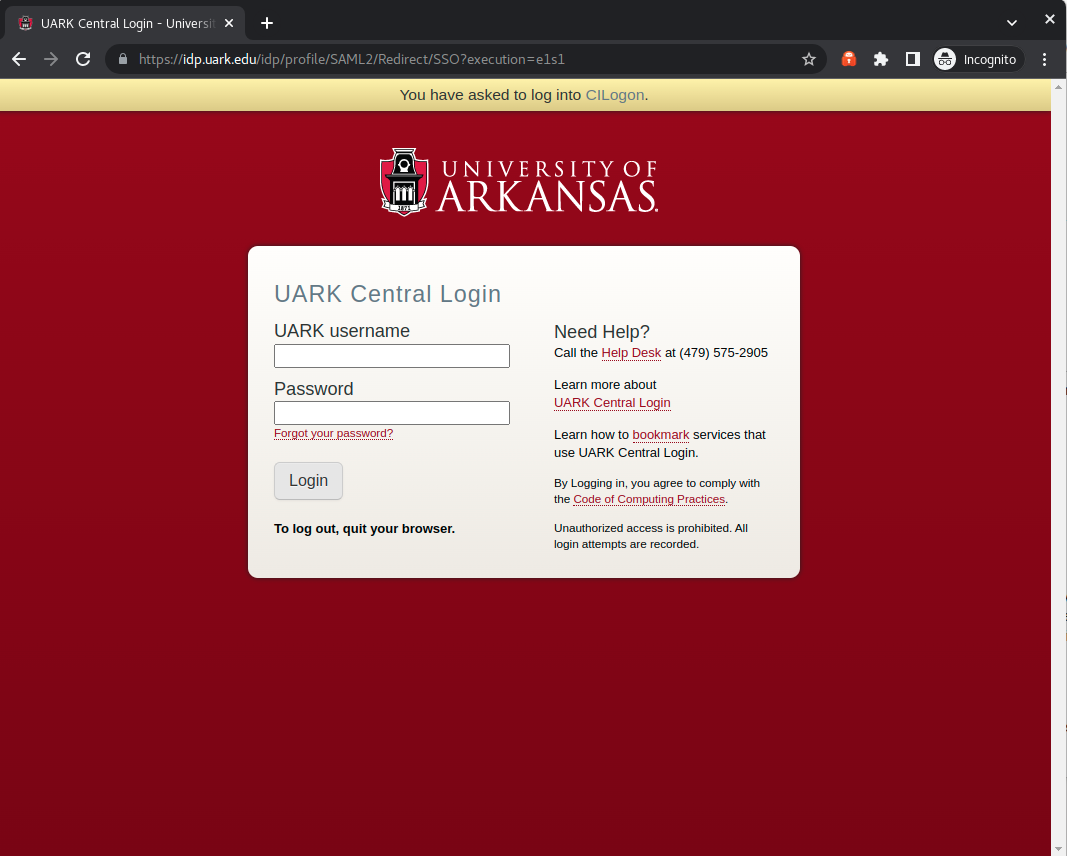The width and height of the screenshot is (1067, 856).
Task: Click the University of Arkansas logo
Action: coord(519,182)
